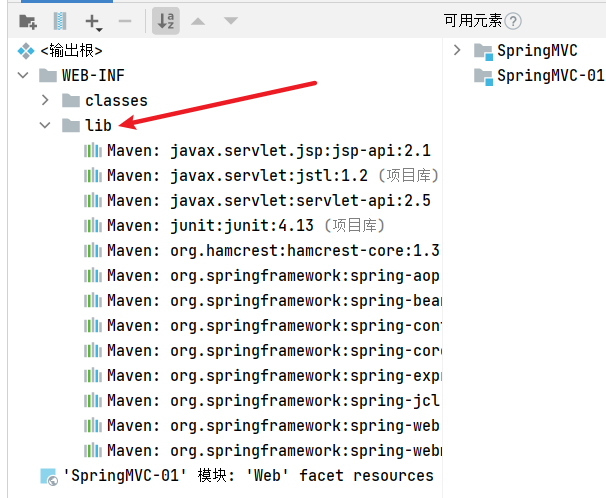This screenshot has height=498, width=606.
Task: Click the lib folder icon
Action: [x=71, y=125]
